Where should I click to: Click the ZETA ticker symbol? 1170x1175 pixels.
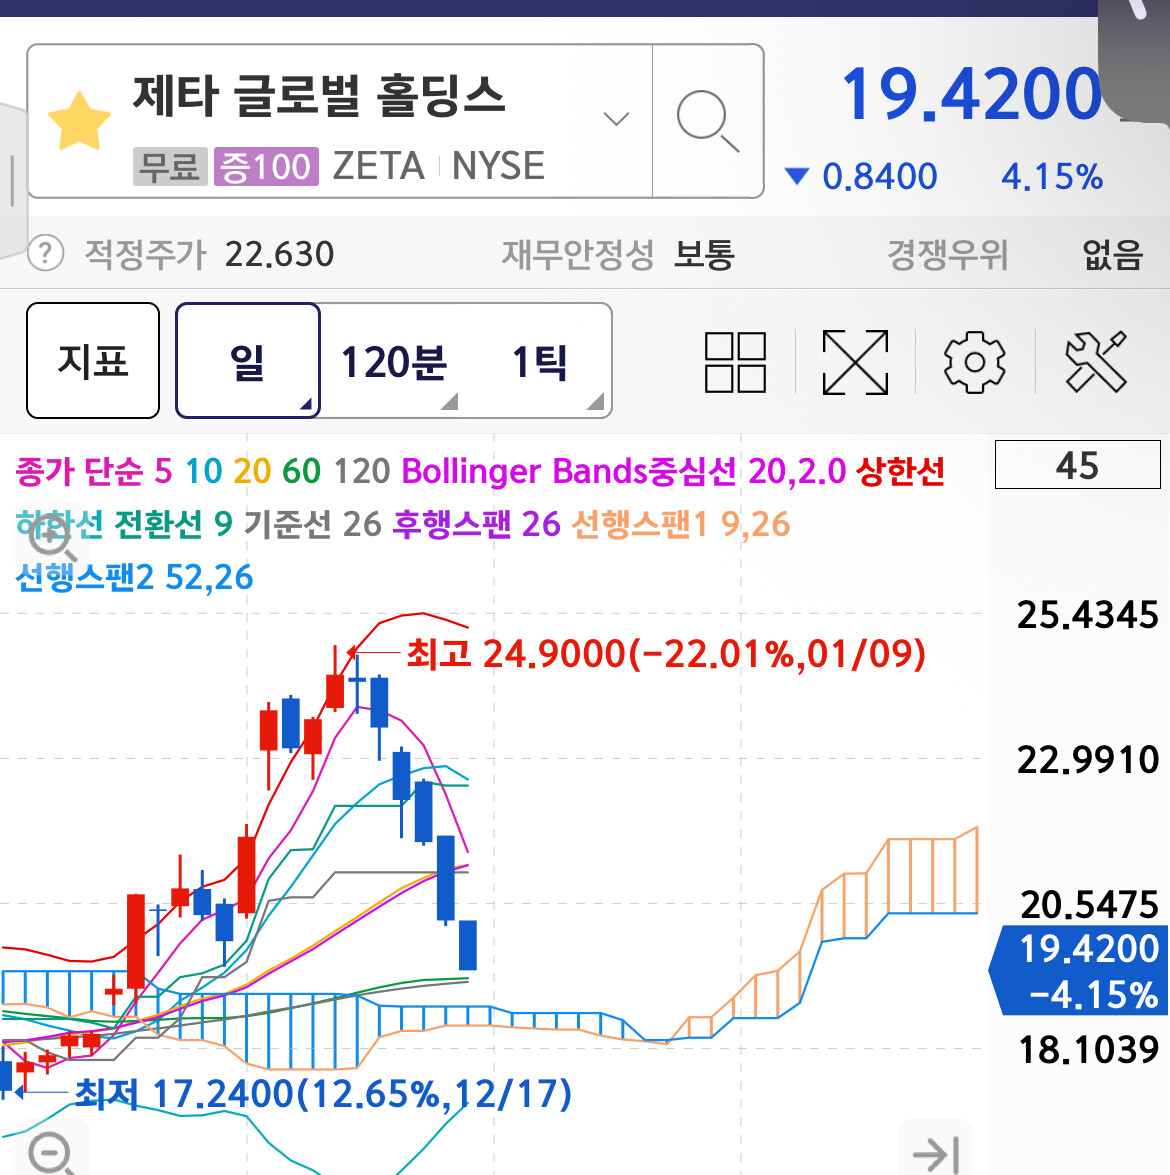click(x=379, y=166)
